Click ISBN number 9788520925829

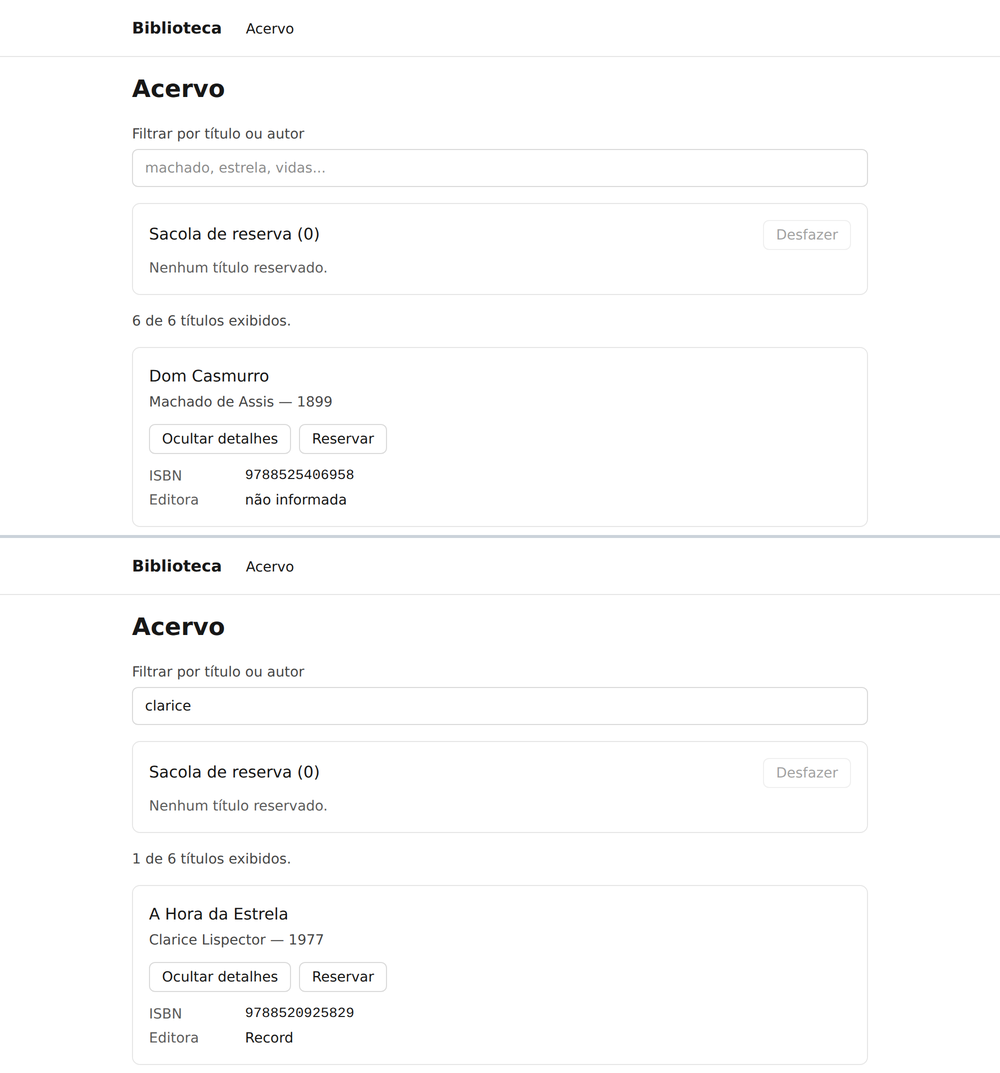pos(299,1012)
